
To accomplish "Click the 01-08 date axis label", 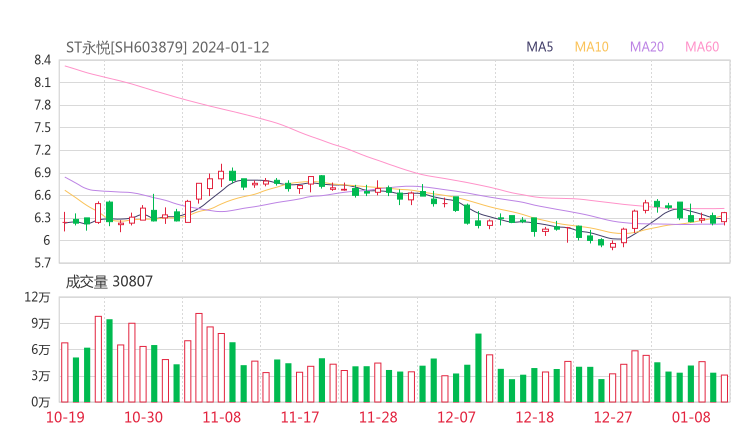I will point(691,417).
